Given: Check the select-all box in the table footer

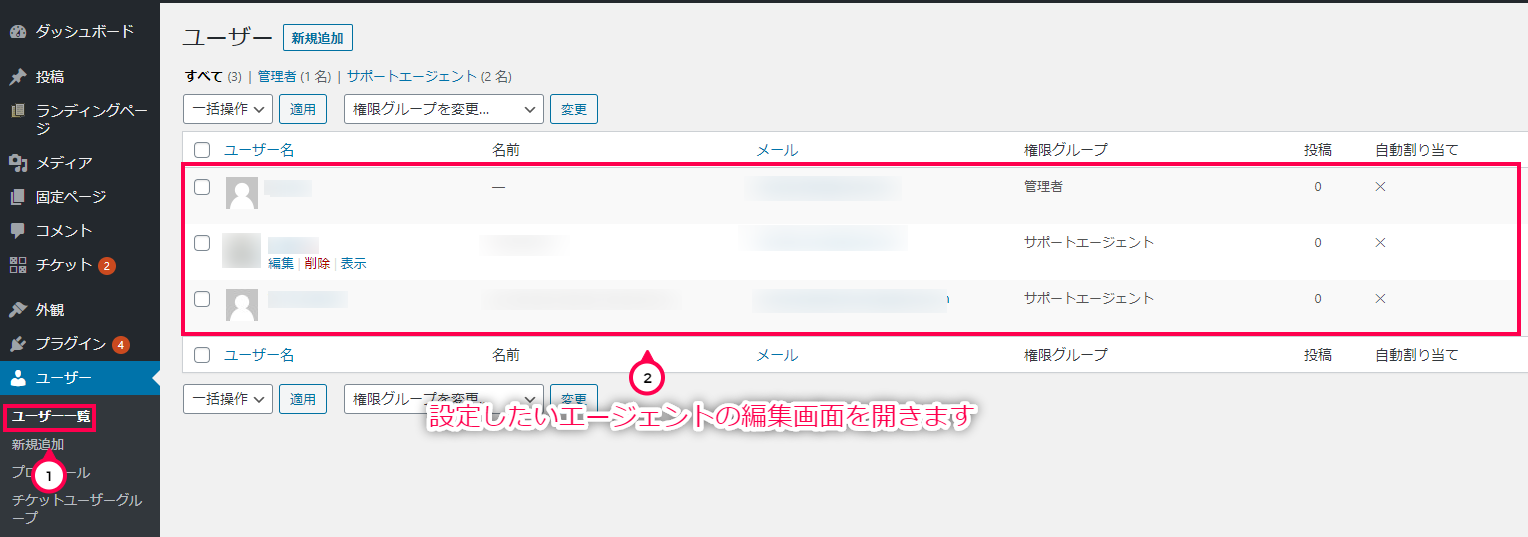Looking at the screenshot, I should pyautogui.click(x=202, y=355).
